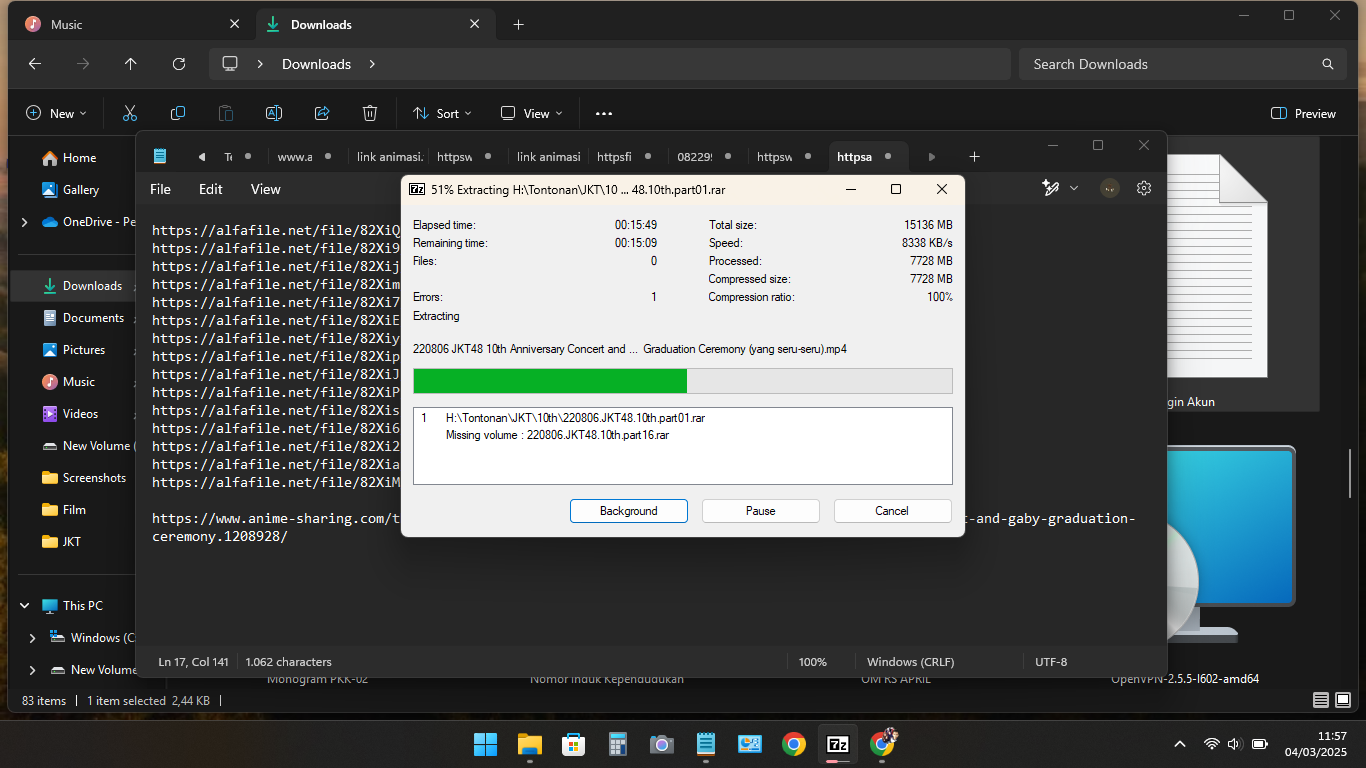
Task: Cancel the 7-Zip extraction
Action: click(x=892, y=511)
